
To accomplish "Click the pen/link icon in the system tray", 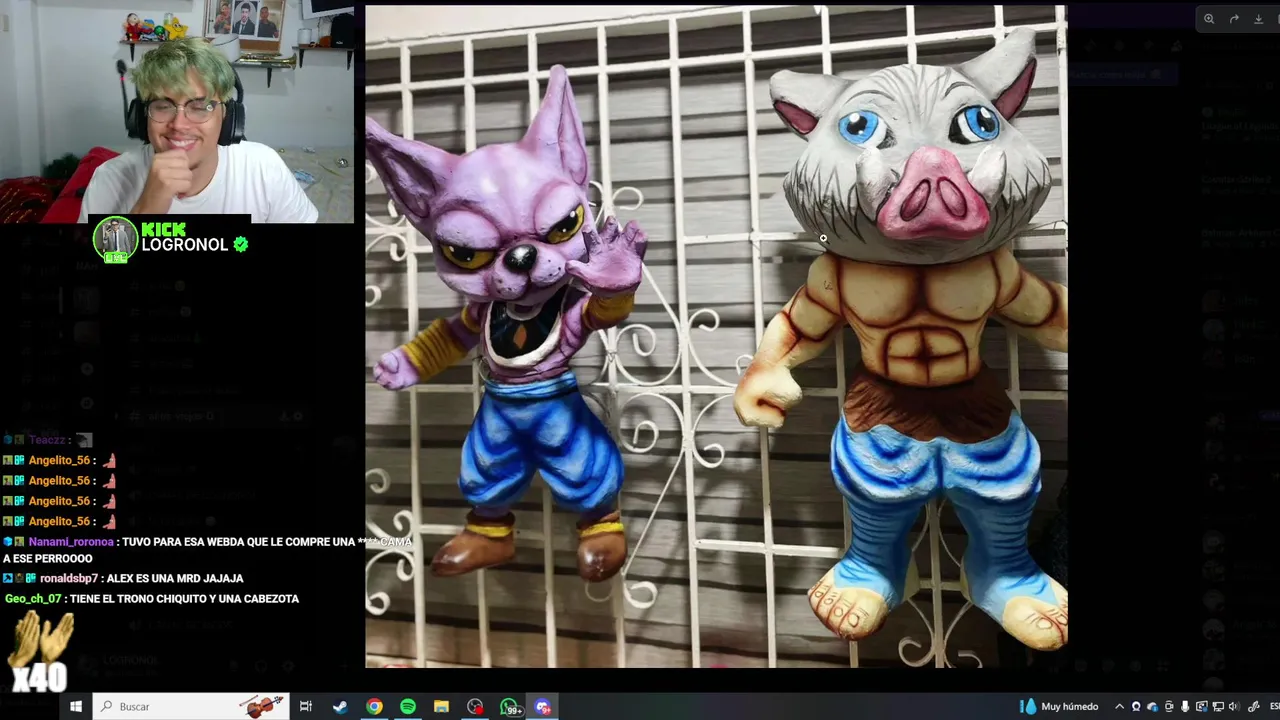I will 1253,706.
